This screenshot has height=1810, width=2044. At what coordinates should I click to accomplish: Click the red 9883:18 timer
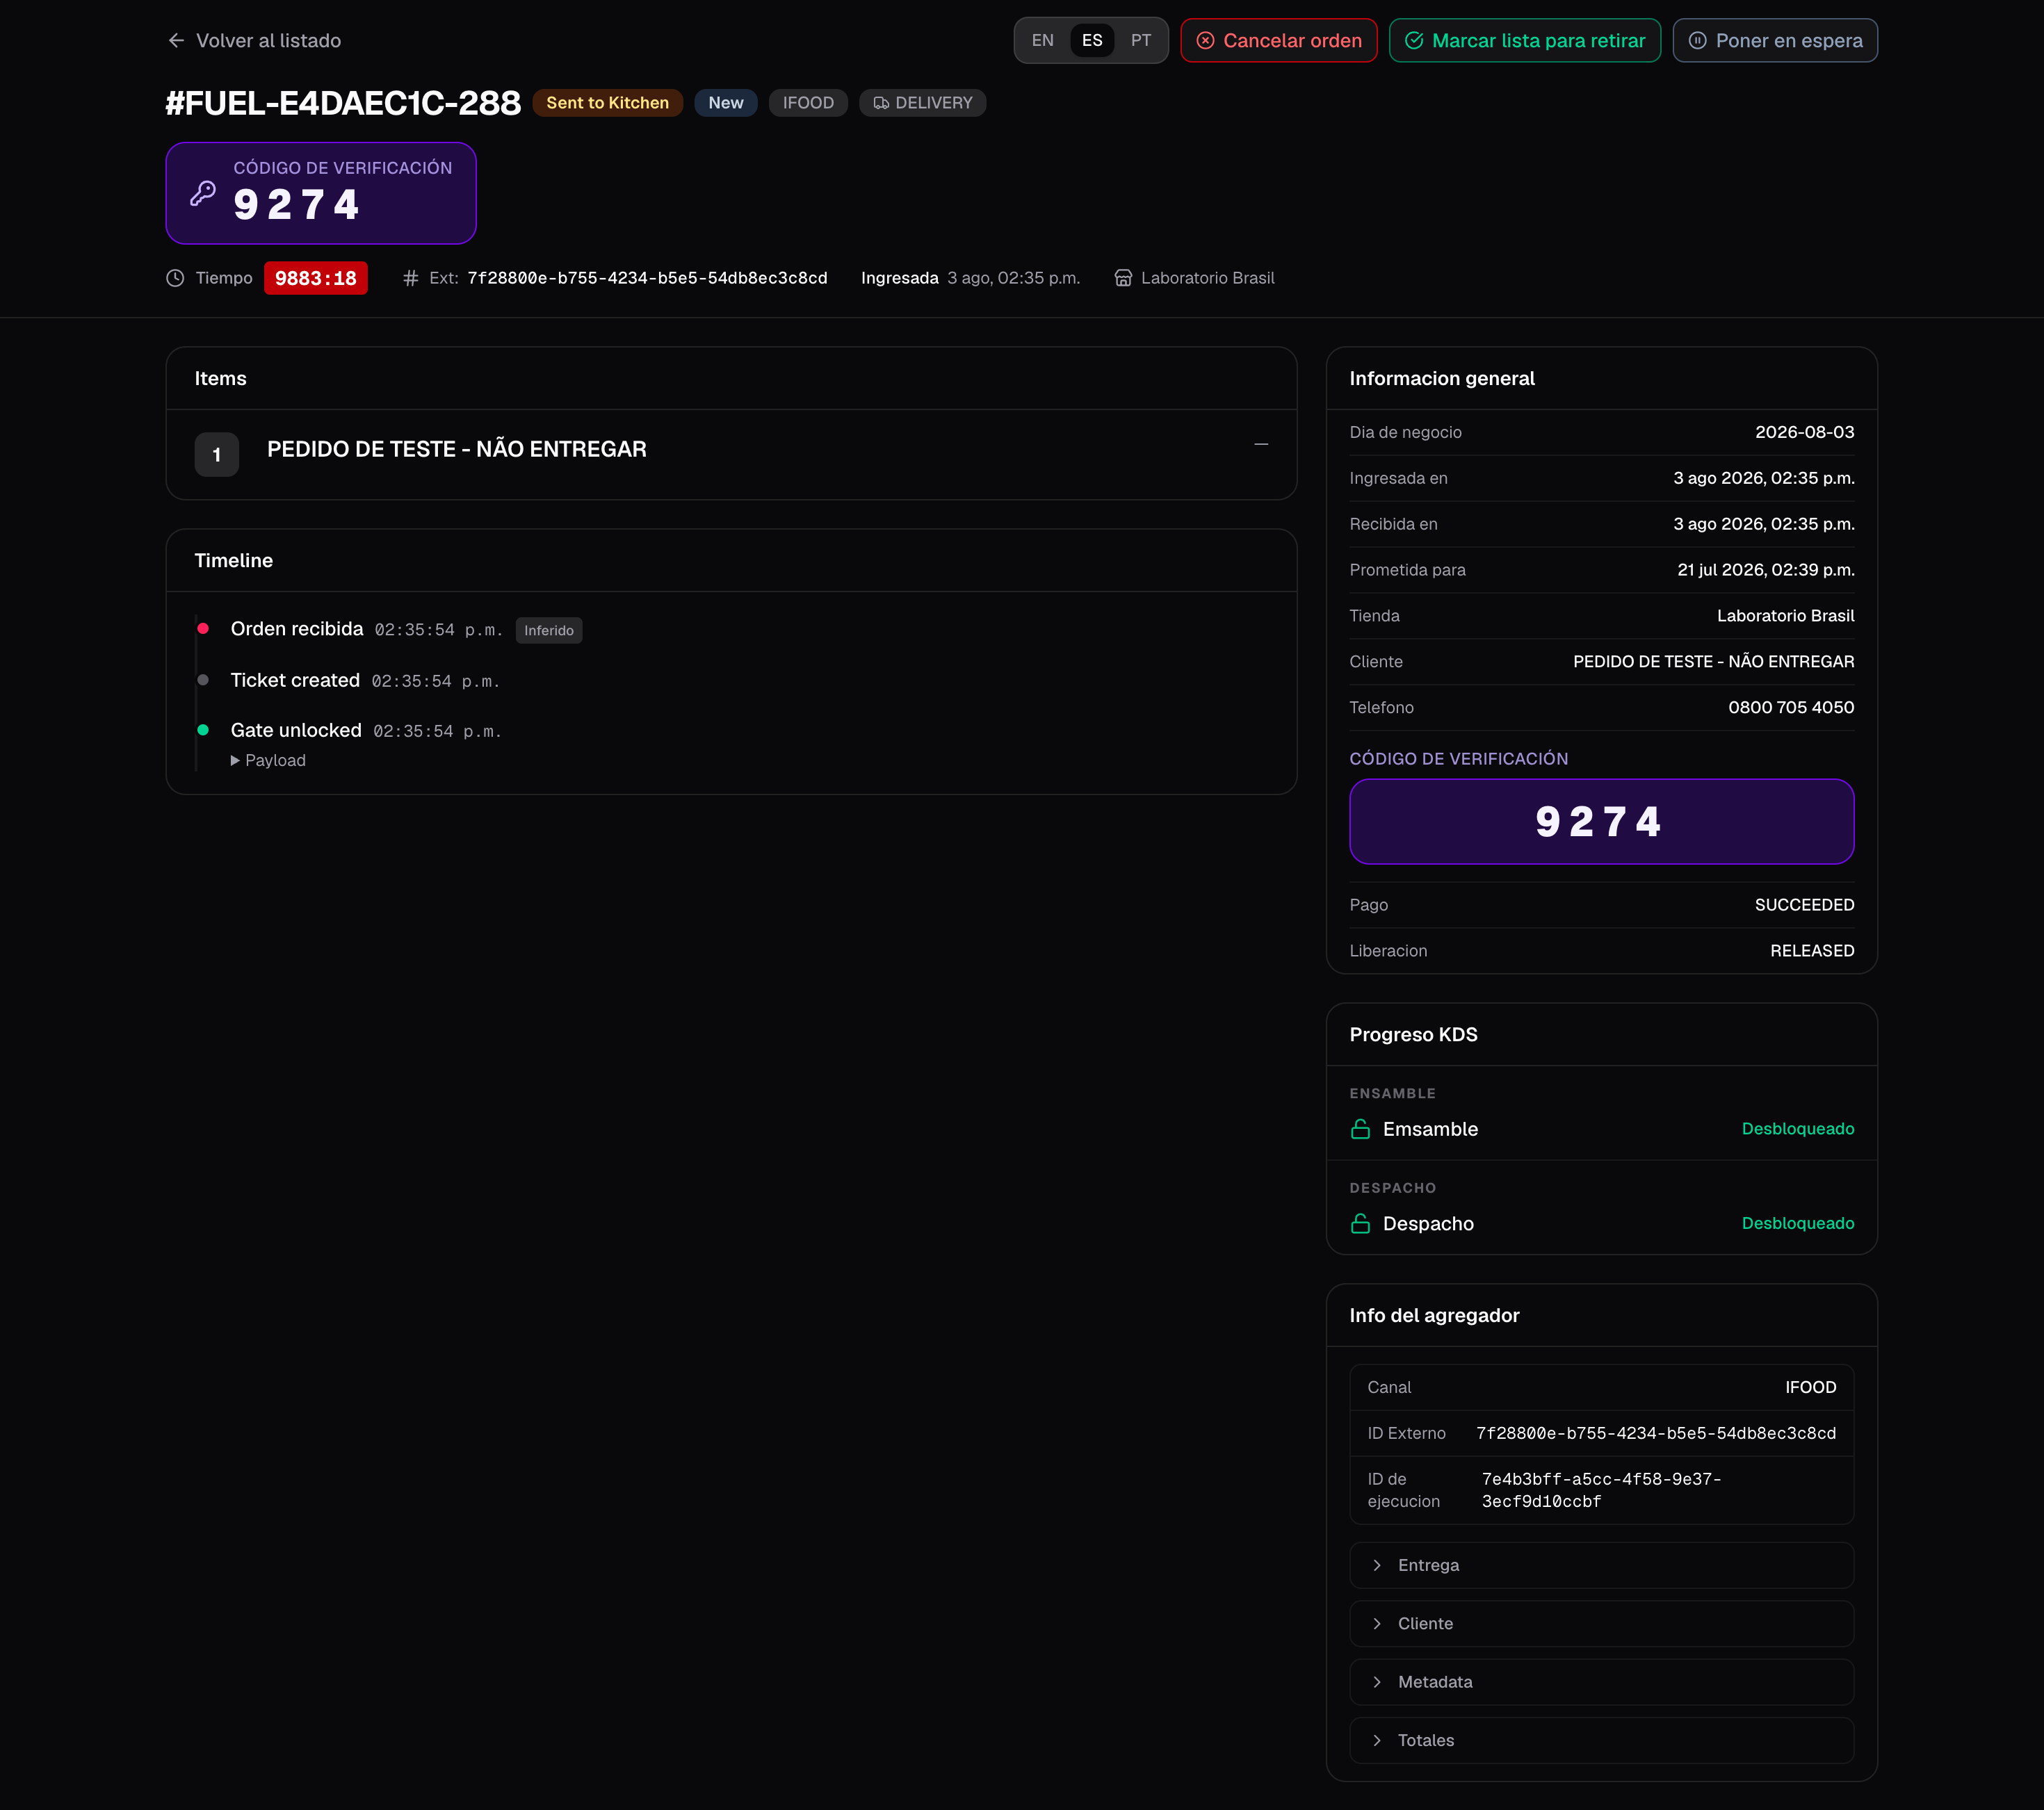315,278
